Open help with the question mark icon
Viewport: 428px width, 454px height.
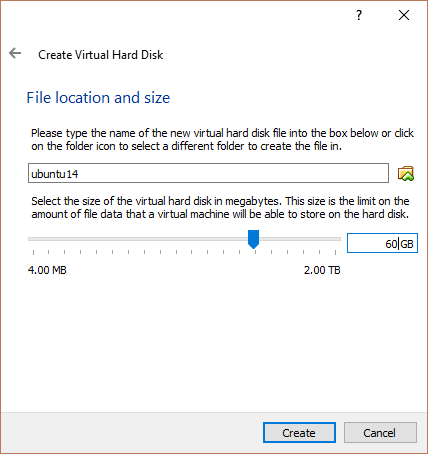pos(359,15)
